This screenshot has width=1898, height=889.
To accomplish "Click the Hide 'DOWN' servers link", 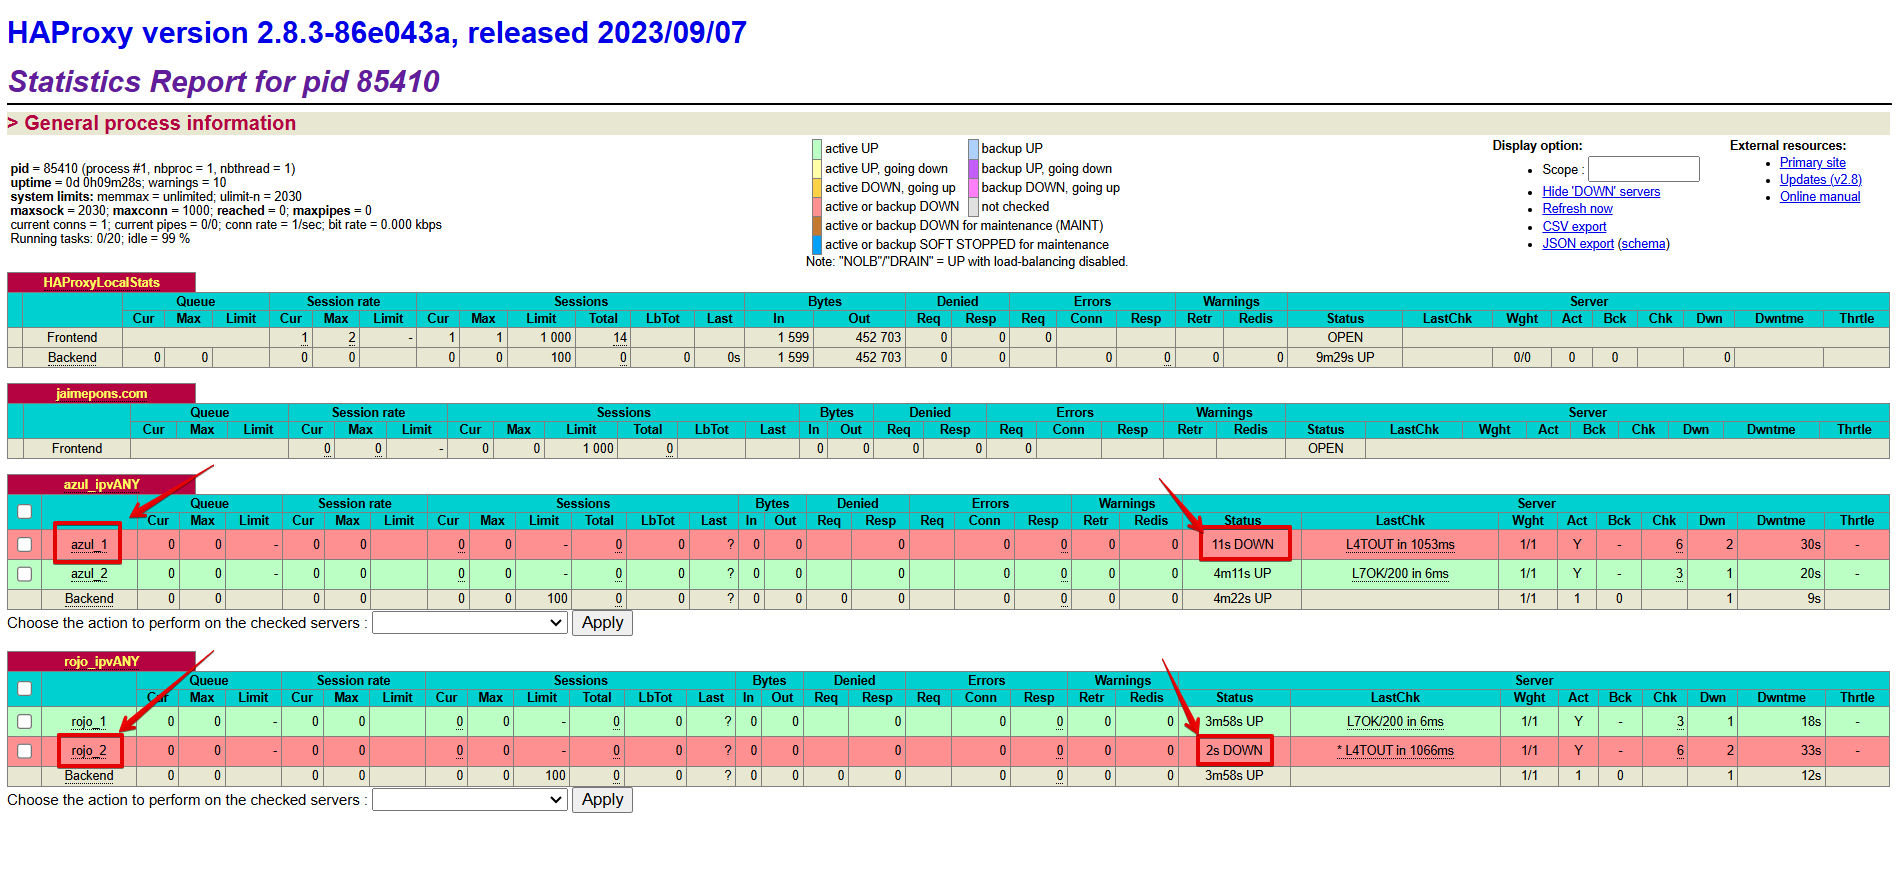I will 1600,192.
